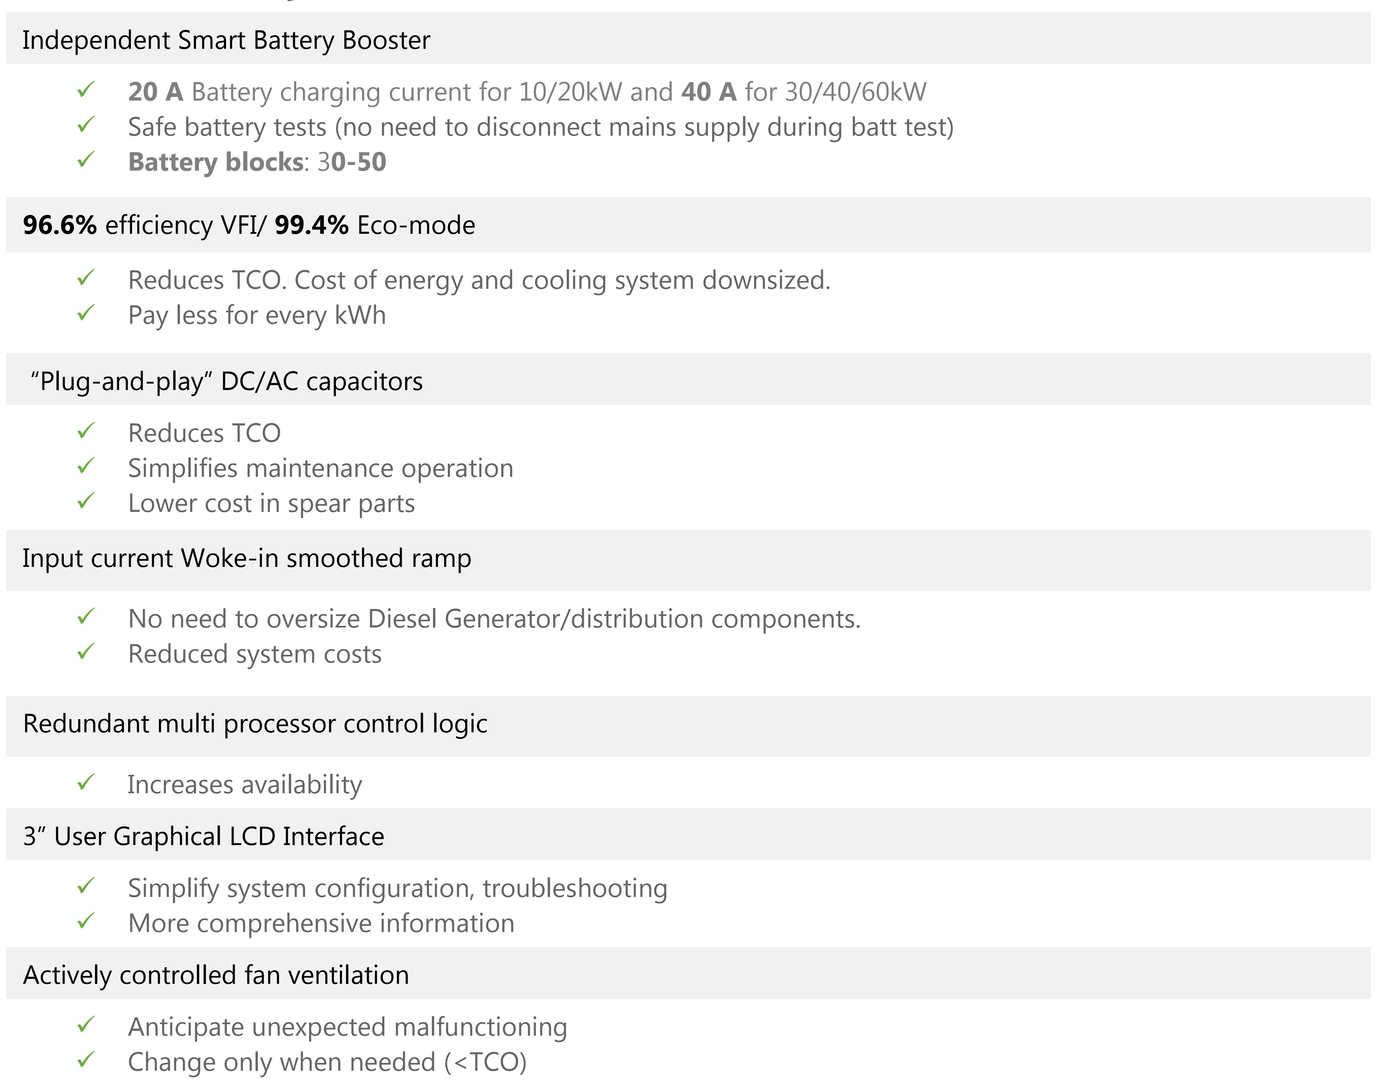Select the checkmark before "Simplifies maintenance operation"
Screen dimensions: 1385x1080
(86, 466)
